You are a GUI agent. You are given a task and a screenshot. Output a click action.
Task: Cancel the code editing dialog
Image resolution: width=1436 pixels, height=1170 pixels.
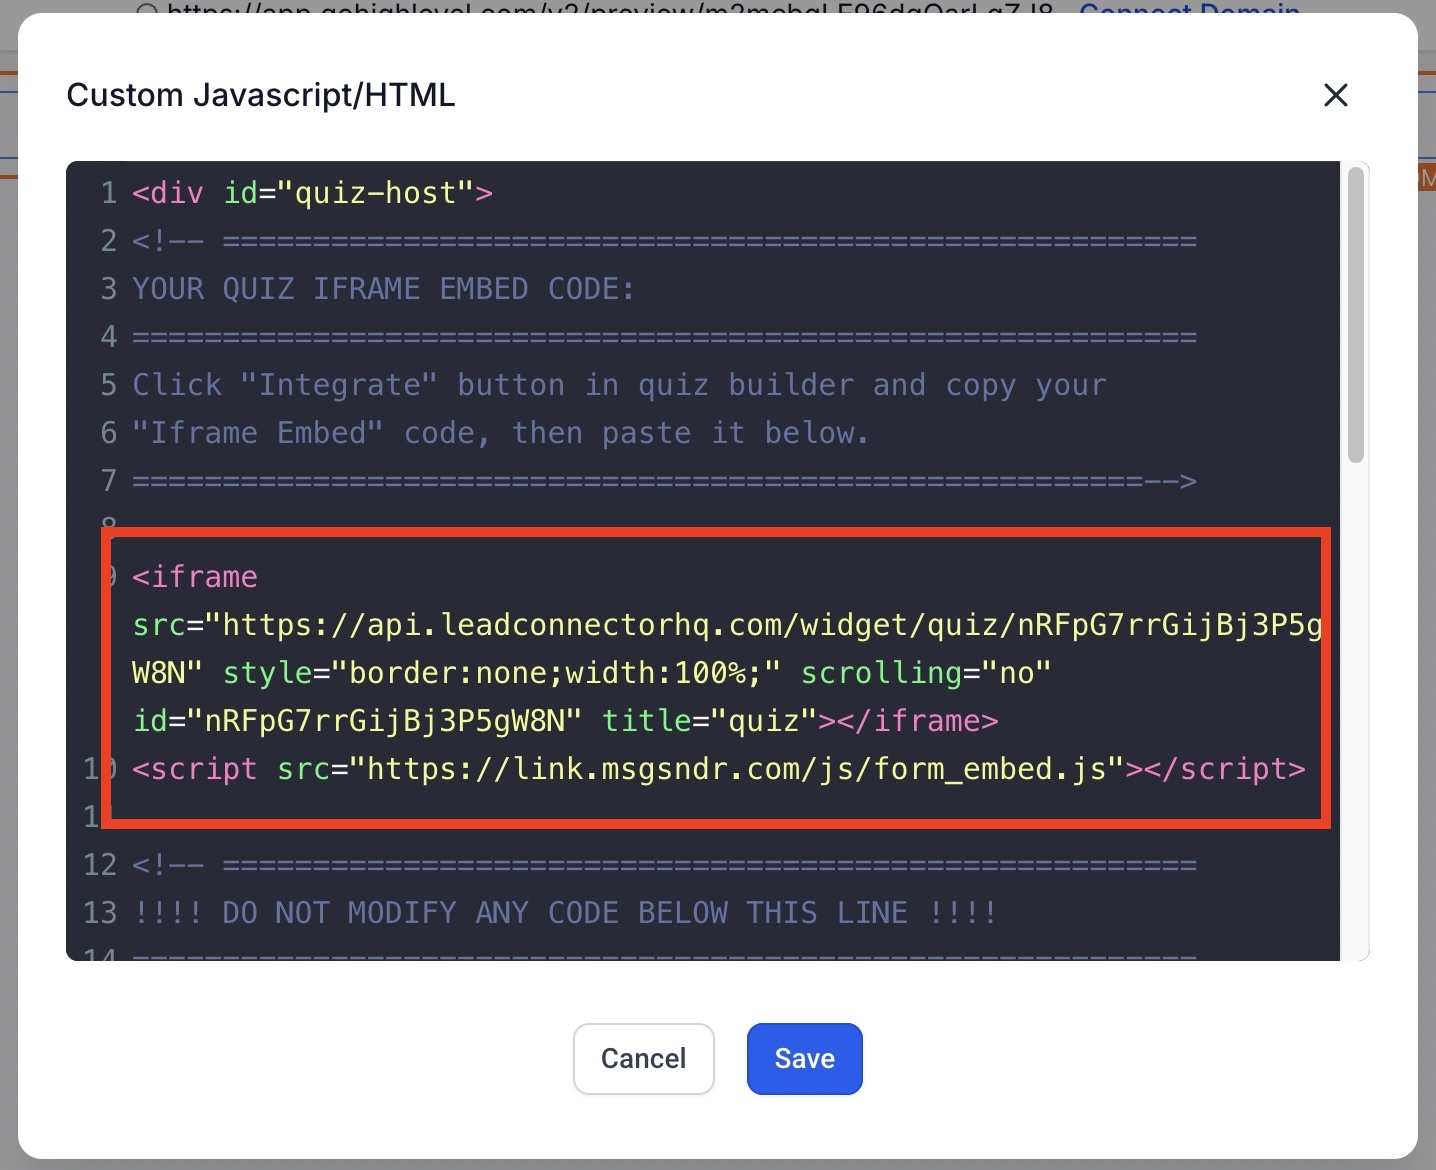click(x=643, y=1058)
